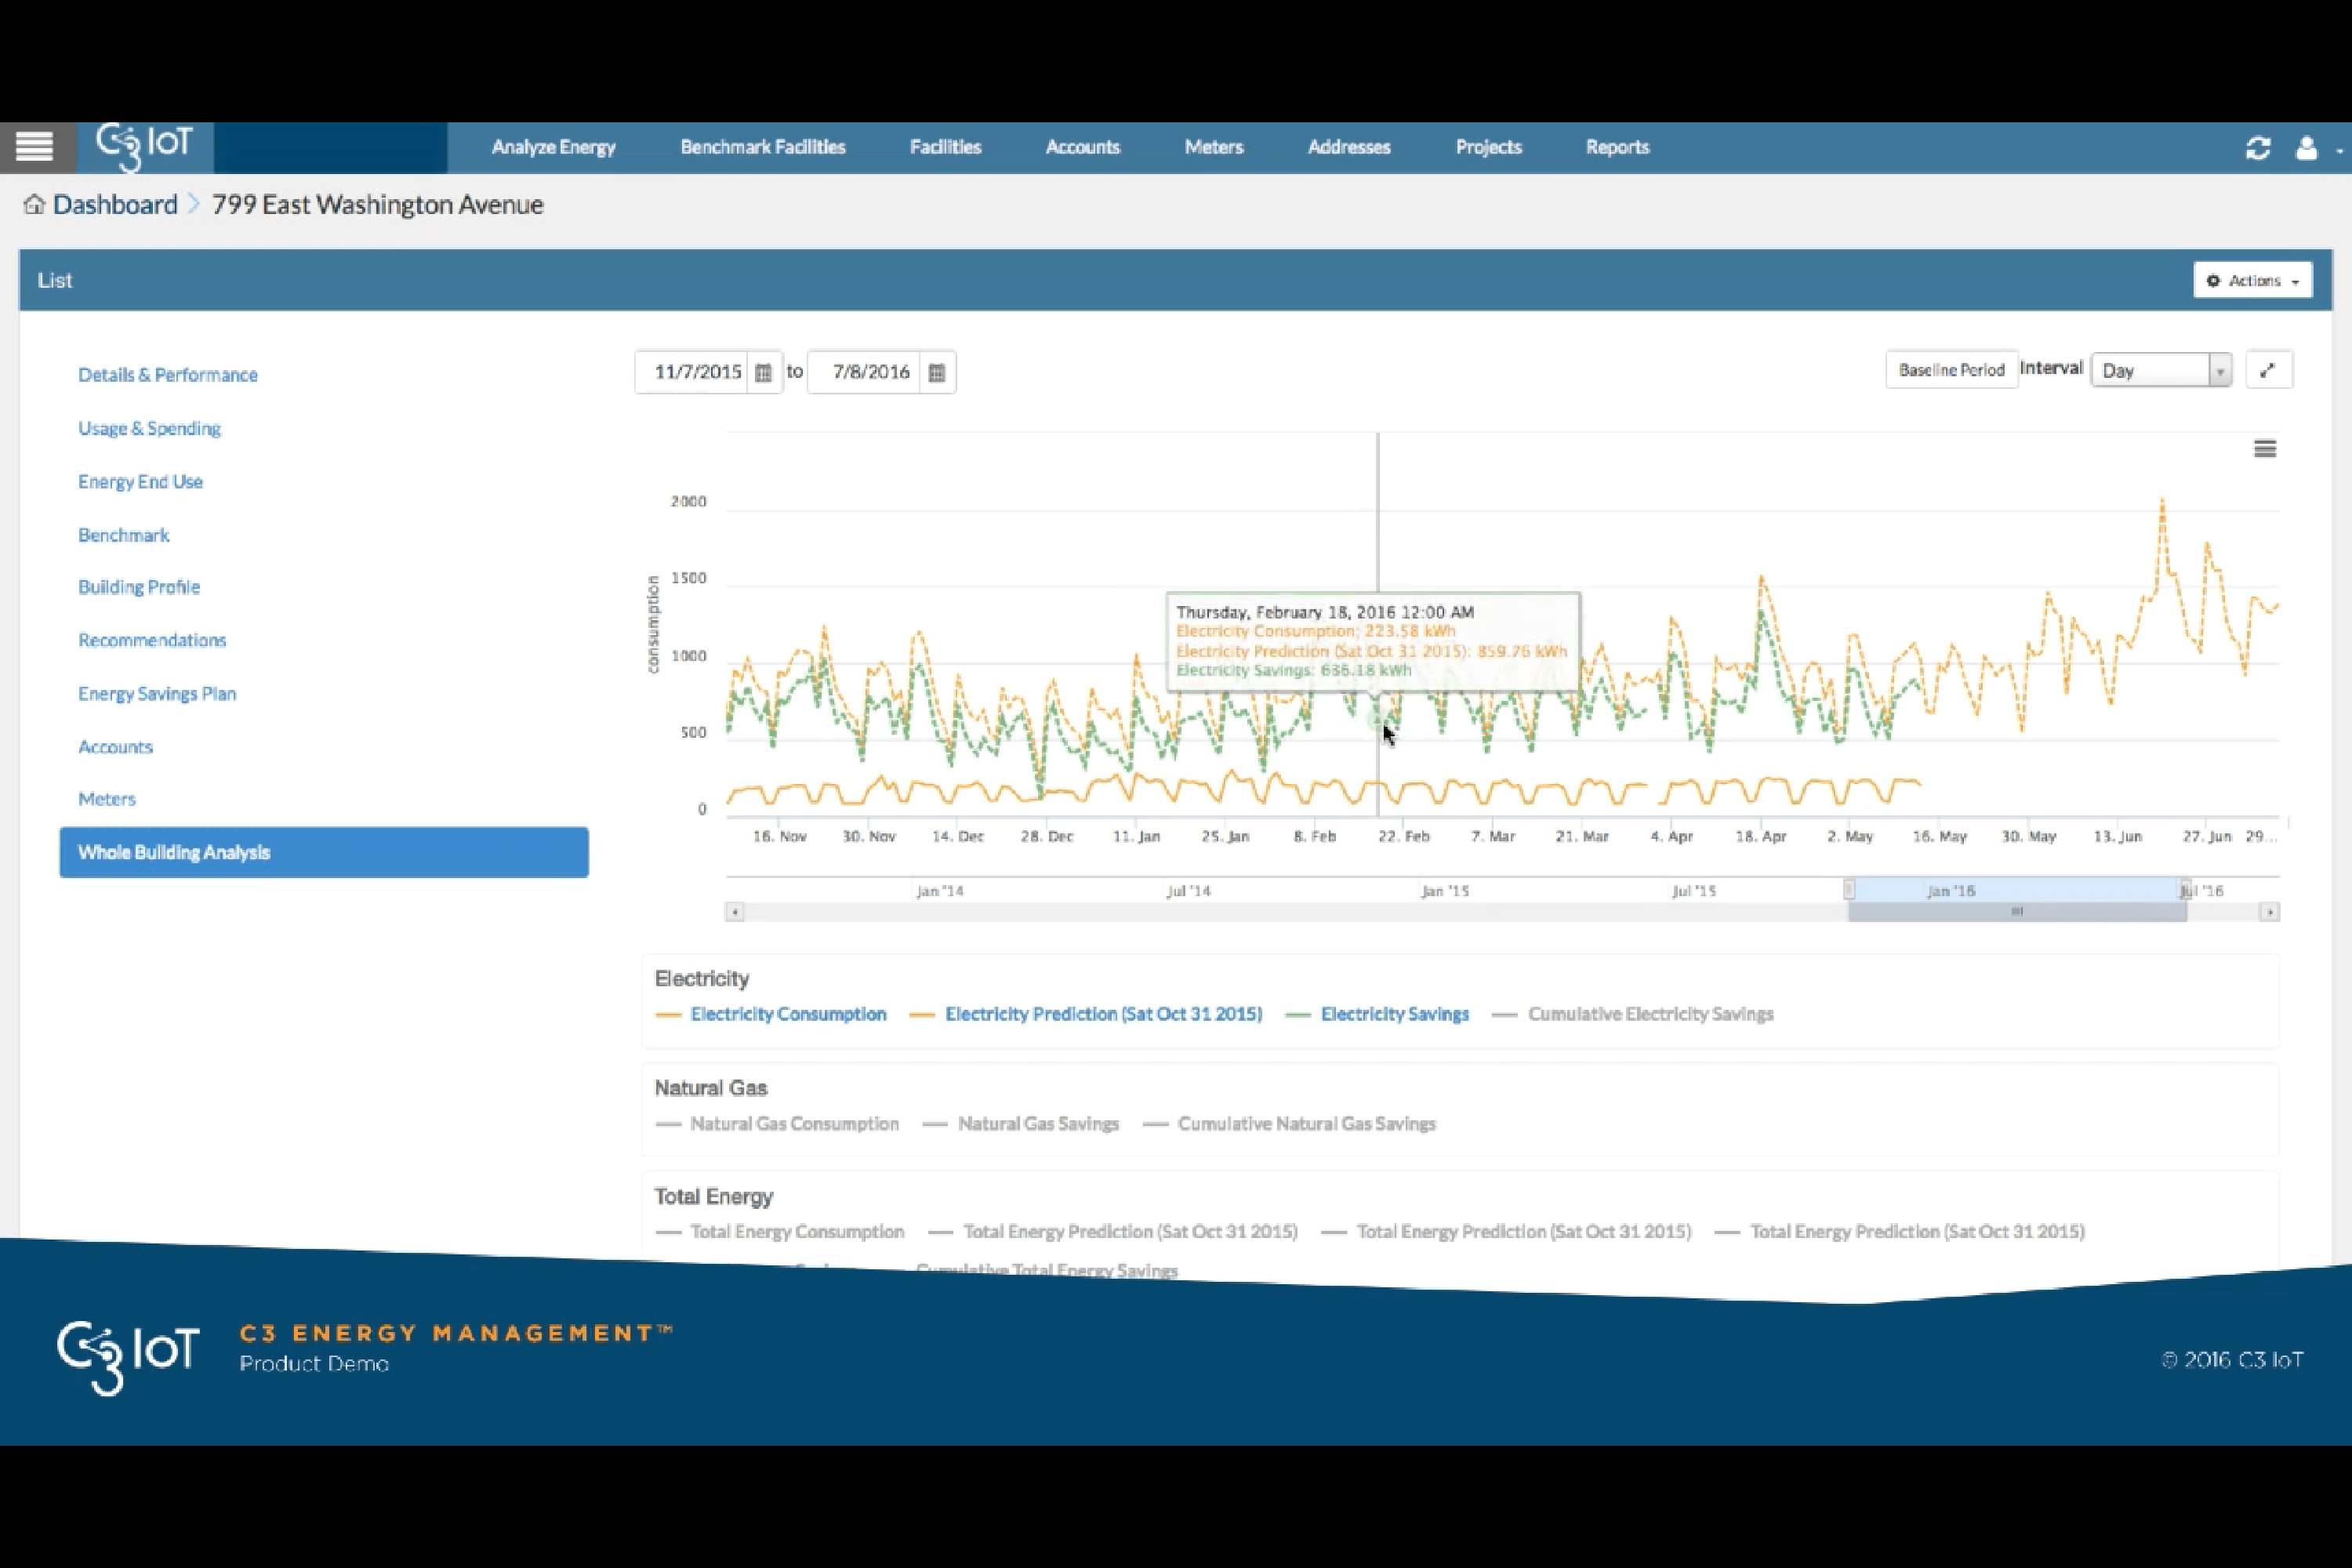Viewport: 2352px width, 1568px height.
Task: Click the left arrow of the chart scrollbar
Action: [735, 912]
